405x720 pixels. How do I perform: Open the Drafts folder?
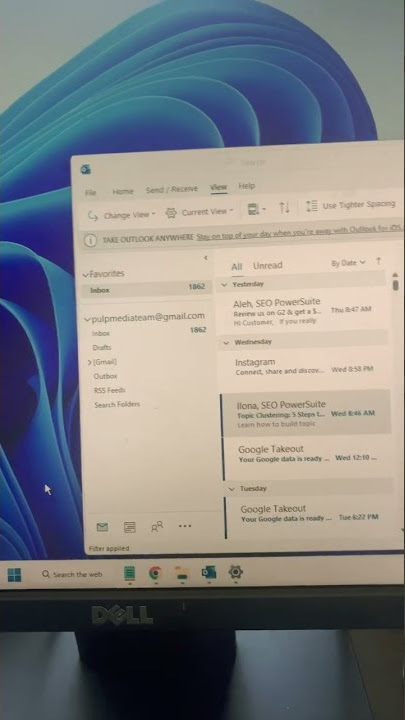[x=102, y=348]
